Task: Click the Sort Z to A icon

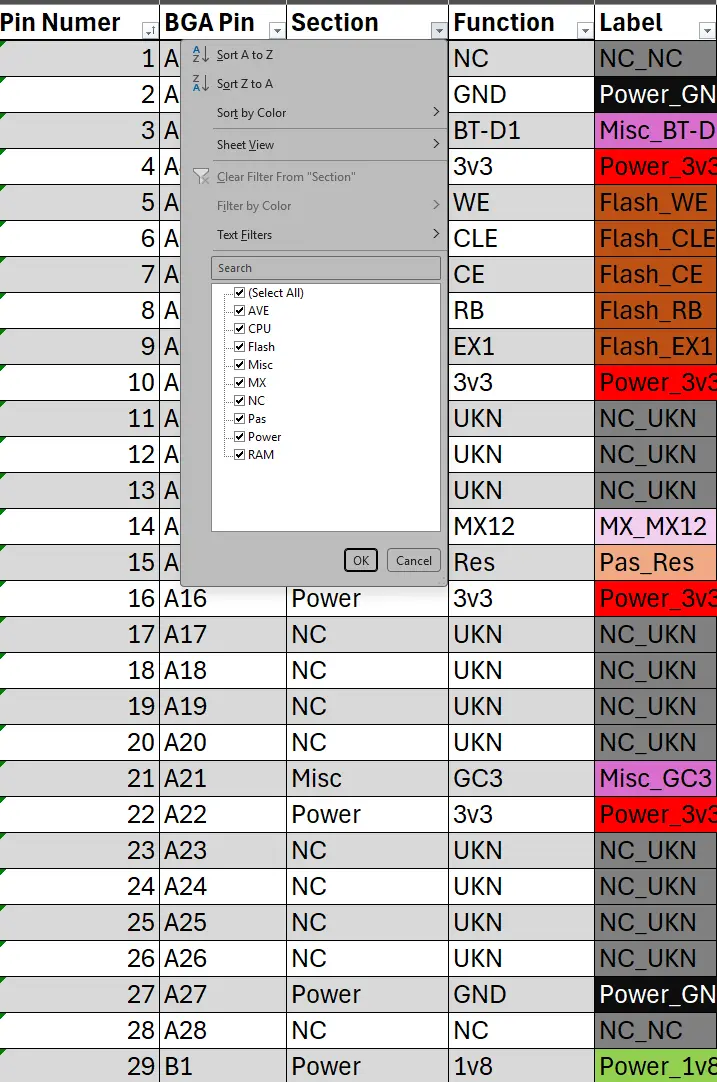Action: [x=200, y=83]
